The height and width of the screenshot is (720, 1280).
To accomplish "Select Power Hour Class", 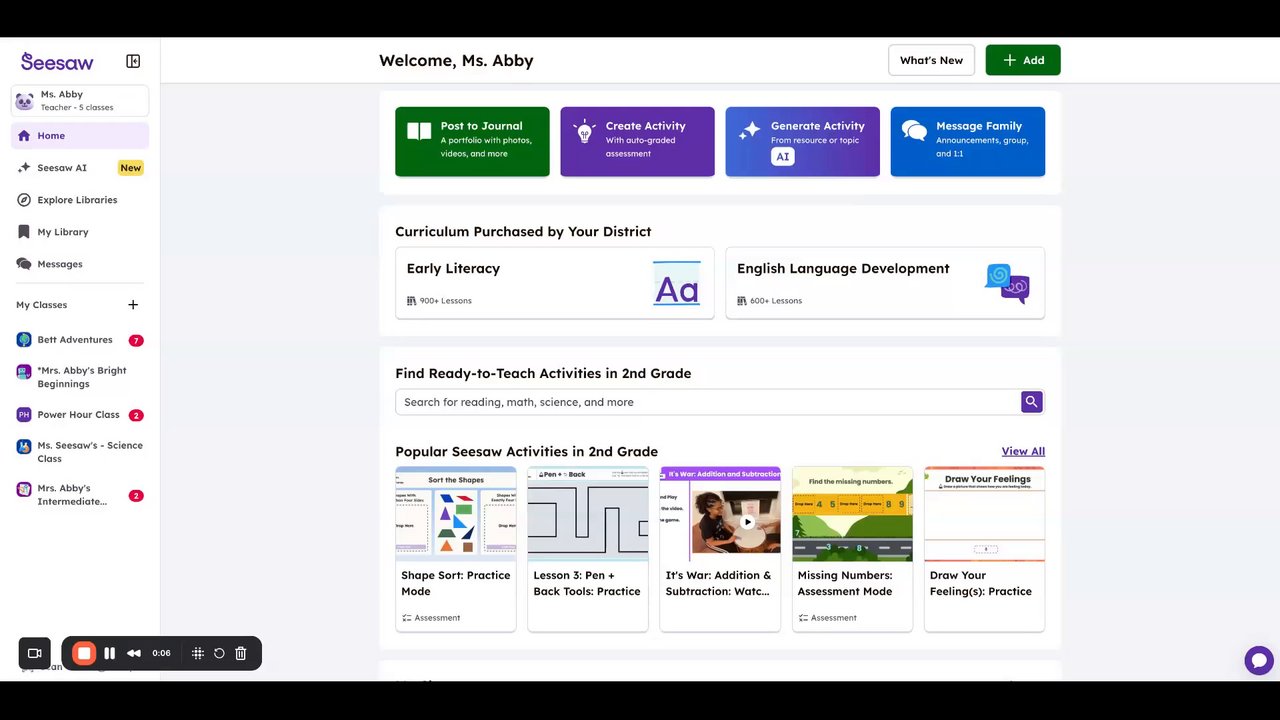I will tap(80, 415).
